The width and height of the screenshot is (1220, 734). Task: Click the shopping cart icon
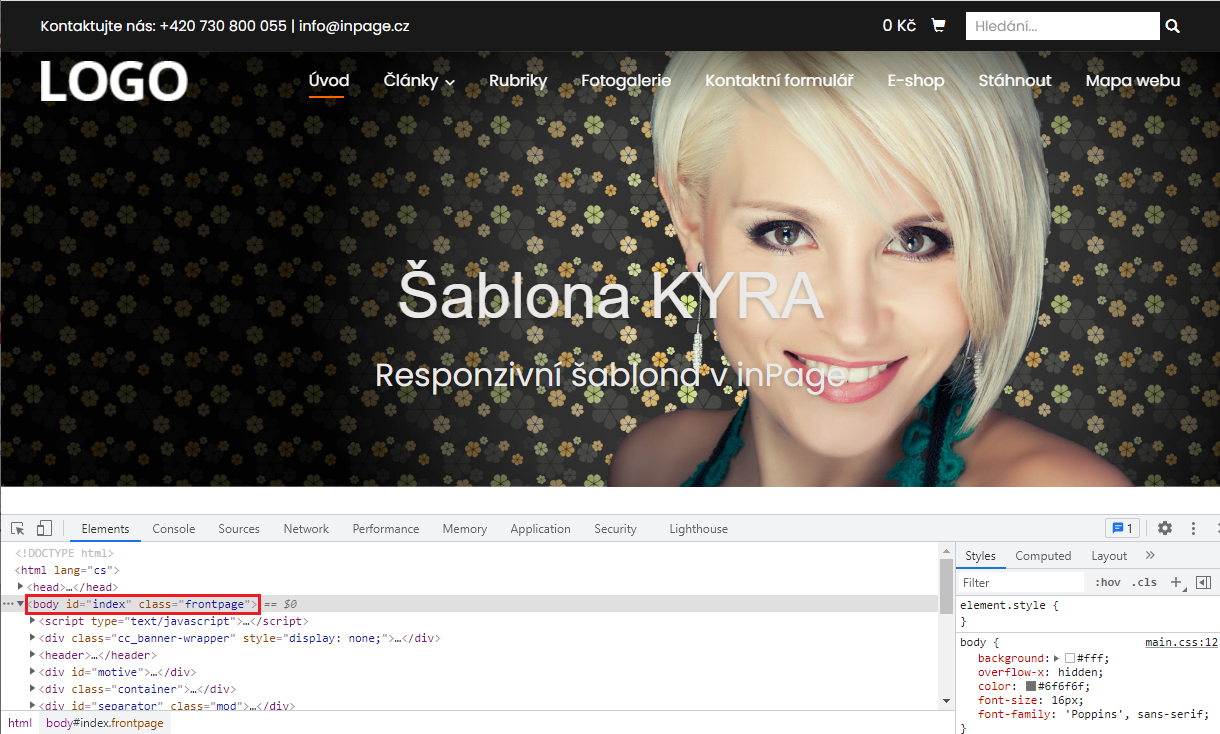pos(938,26)
